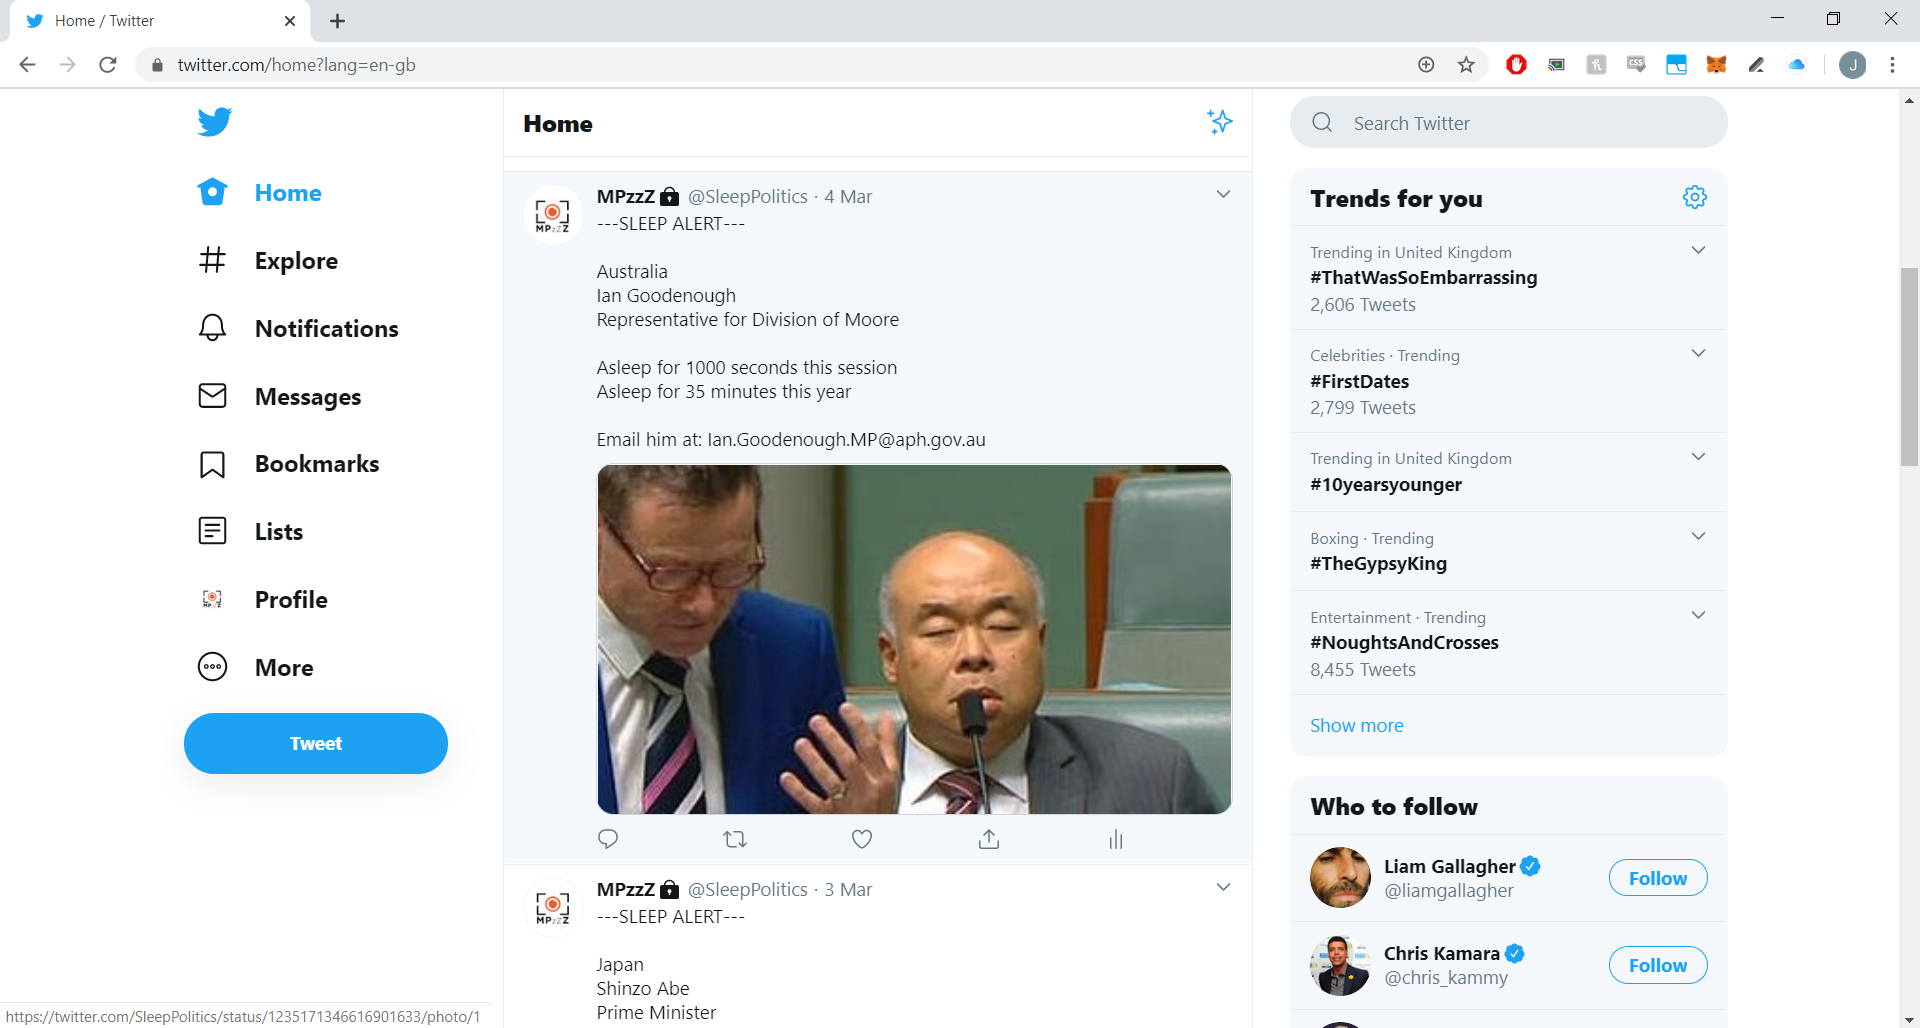Open Chrome profile J avatar
Image resolution: width=1920 pixels, height=1028 pixels.
tap(1852, 65)
